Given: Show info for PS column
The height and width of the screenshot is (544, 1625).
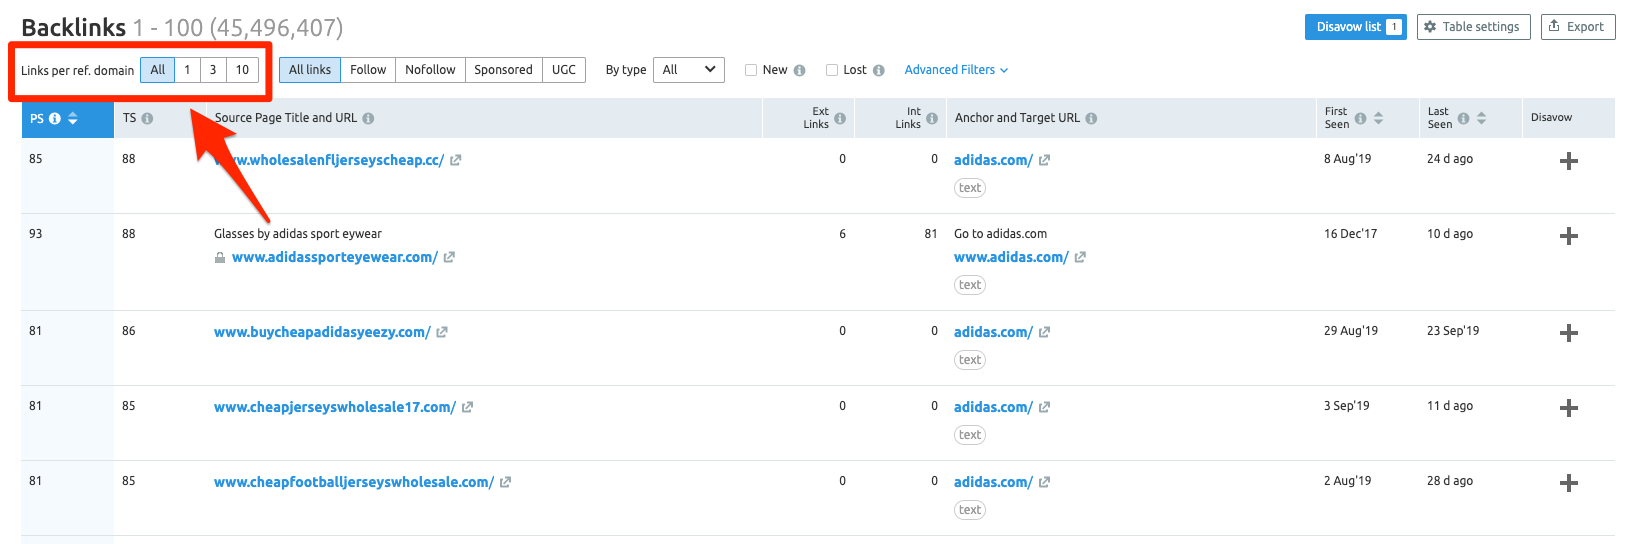Looking at the screenshot, I should point(55,118).
